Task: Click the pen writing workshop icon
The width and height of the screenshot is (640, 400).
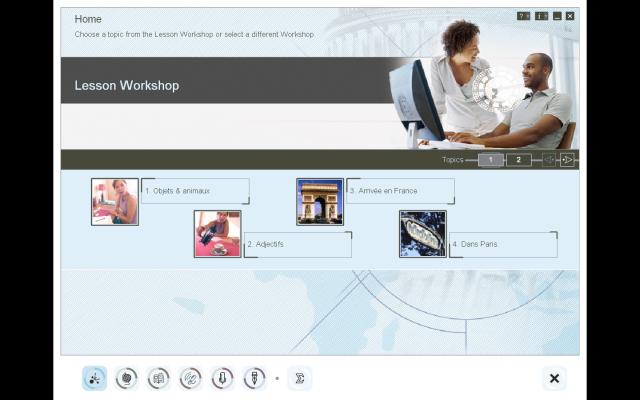Action: coord(254,378)
